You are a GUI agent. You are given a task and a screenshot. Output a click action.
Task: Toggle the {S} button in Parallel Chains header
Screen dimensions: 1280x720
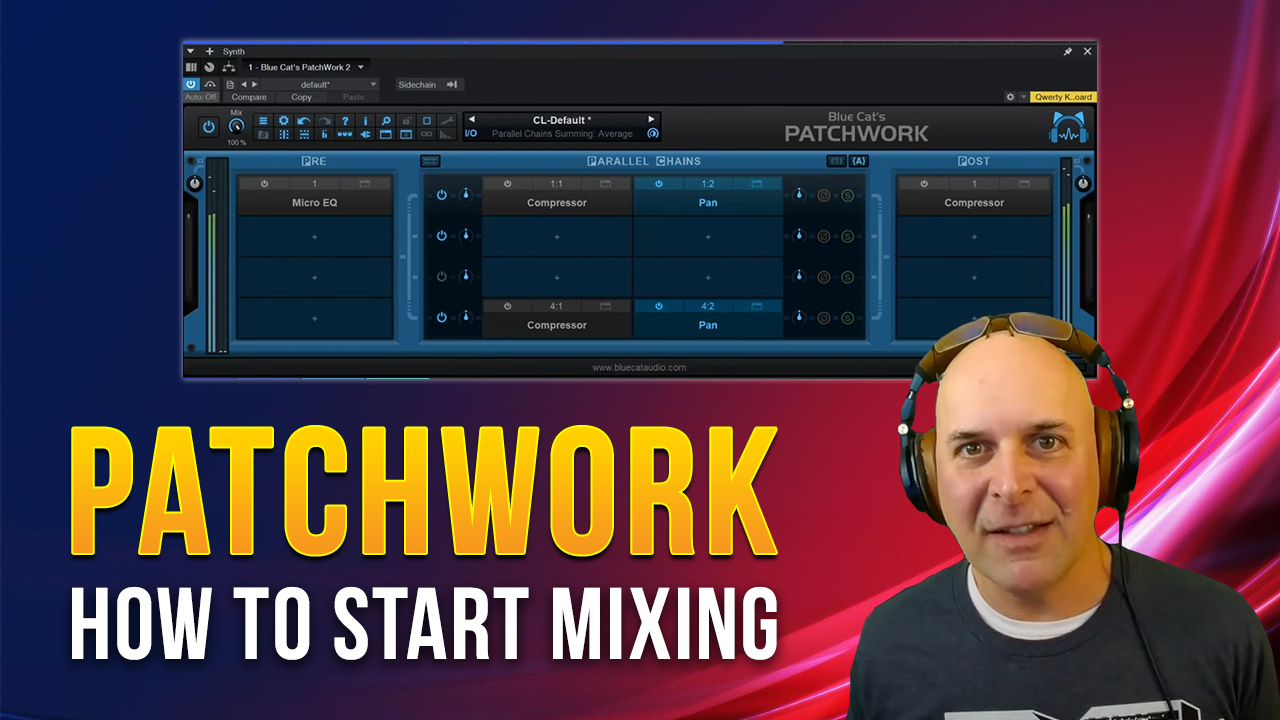click(x=837, y=161)
